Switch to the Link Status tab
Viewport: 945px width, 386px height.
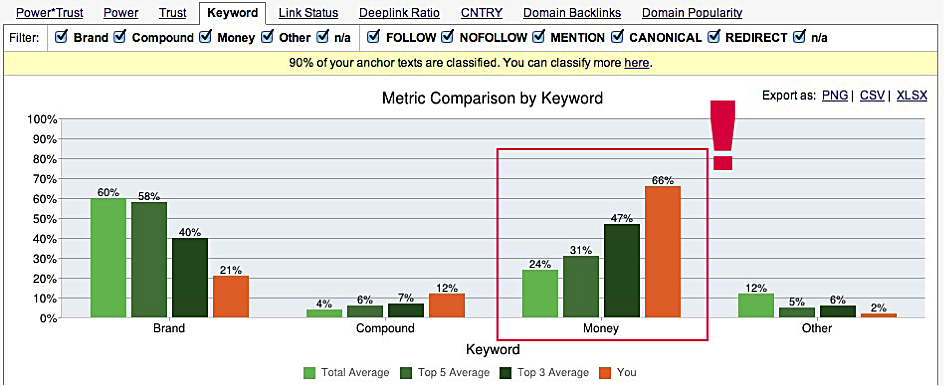(308, 13)
